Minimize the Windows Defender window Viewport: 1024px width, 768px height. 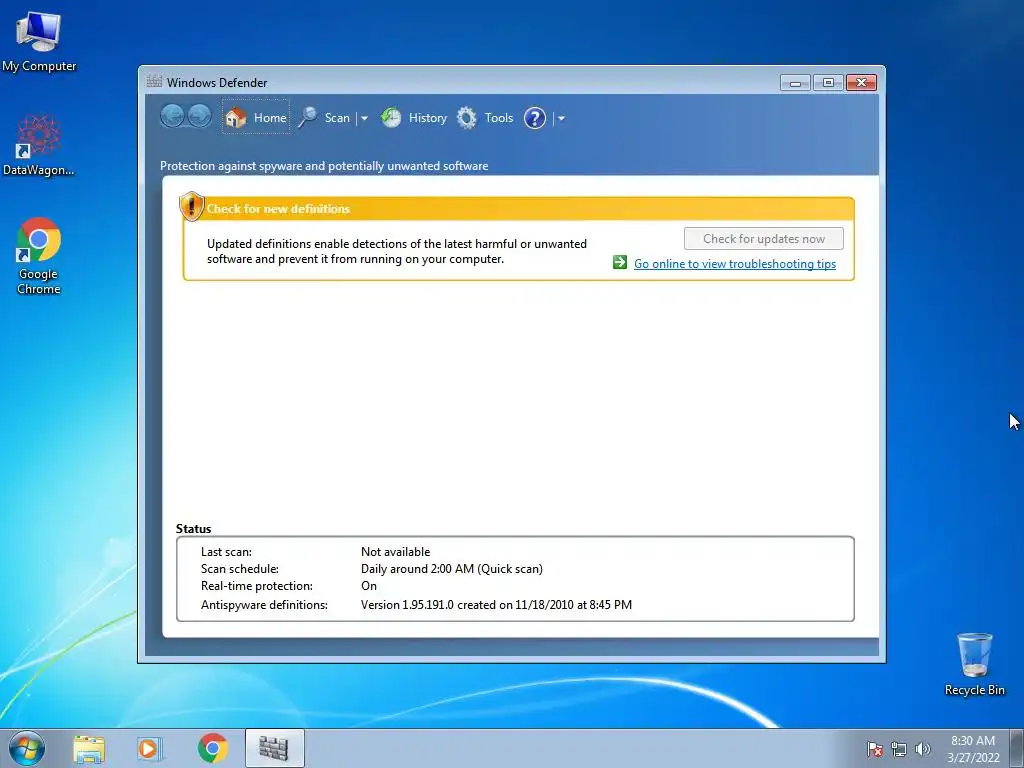[795, 83]
